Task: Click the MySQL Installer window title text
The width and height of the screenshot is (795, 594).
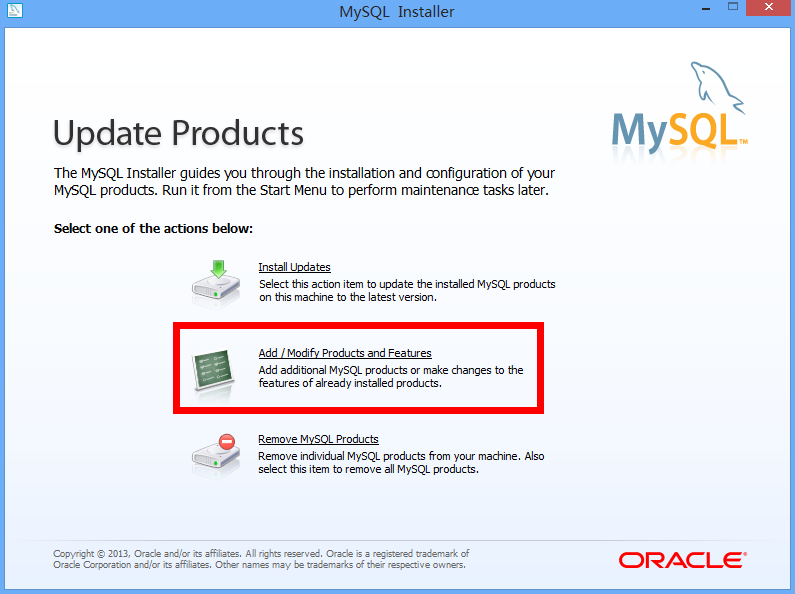Action: (x=397, y=12)
